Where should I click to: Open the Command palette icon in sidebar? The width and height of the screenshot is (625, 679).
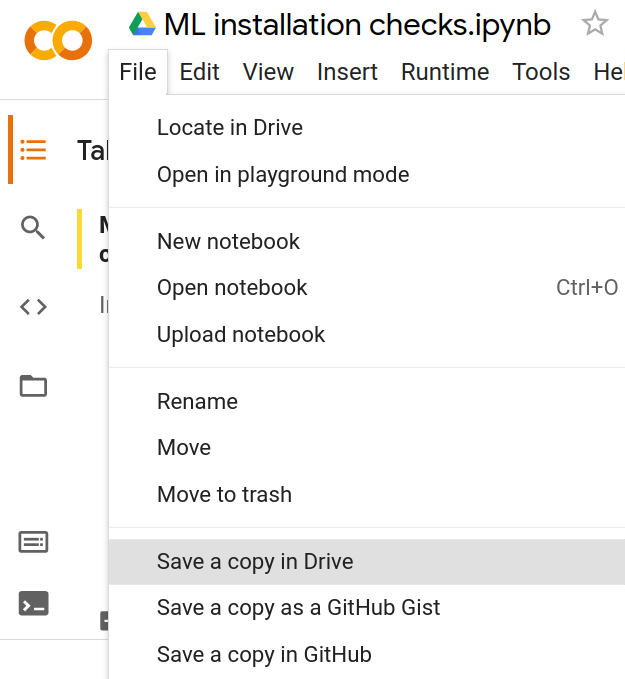tap(33, 542)
